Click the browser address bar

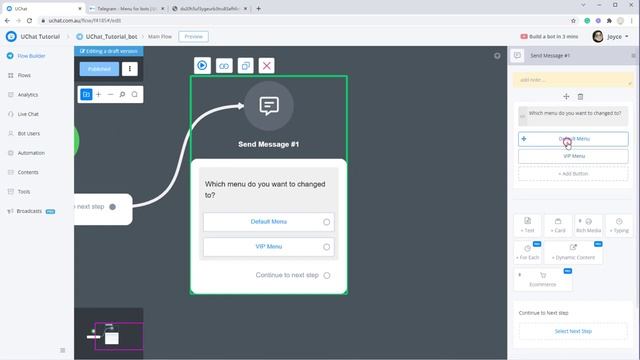click(x=302, y=20)
